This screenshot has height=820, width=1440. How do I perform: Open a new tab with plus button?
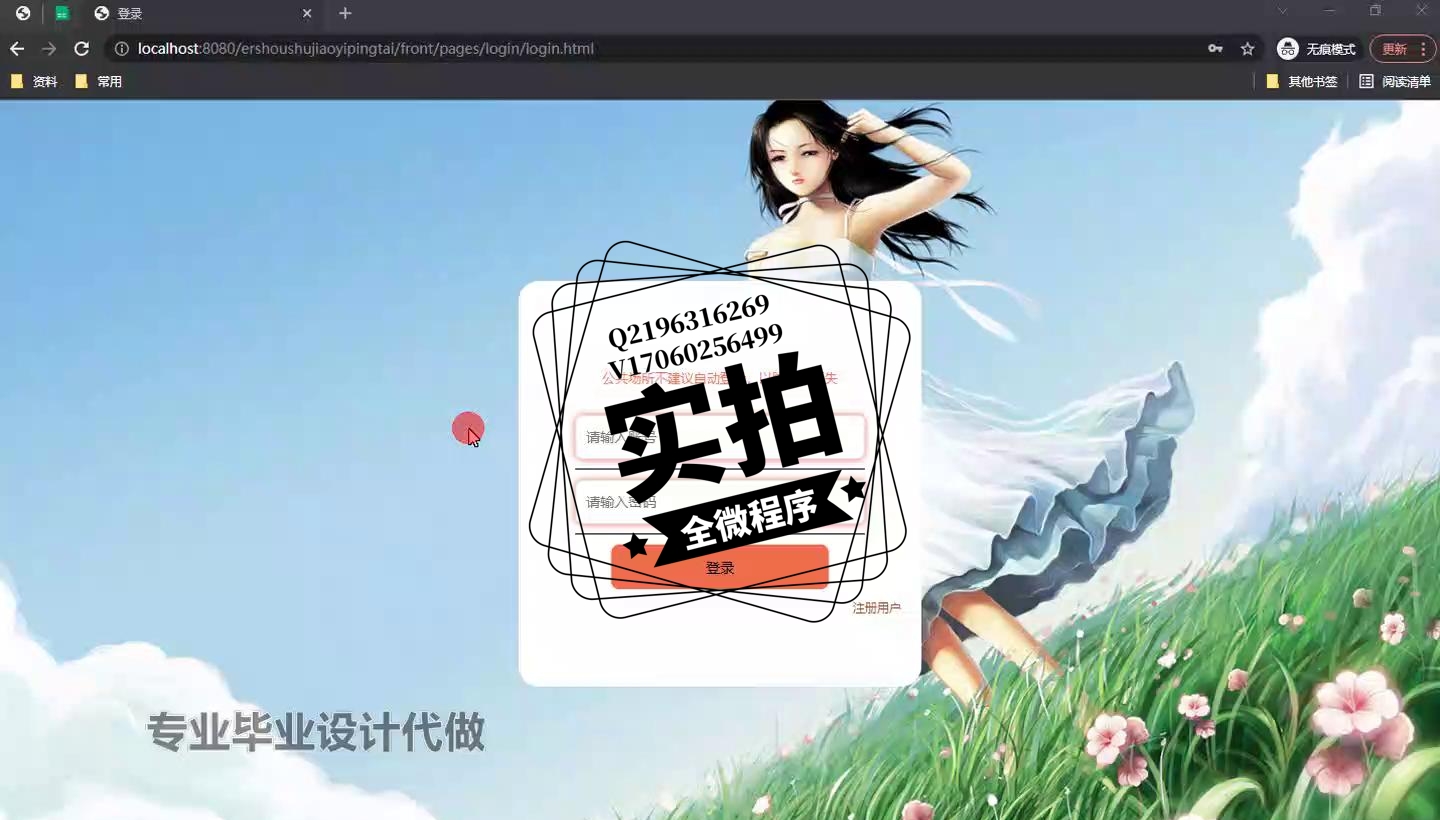click(345, 14)
